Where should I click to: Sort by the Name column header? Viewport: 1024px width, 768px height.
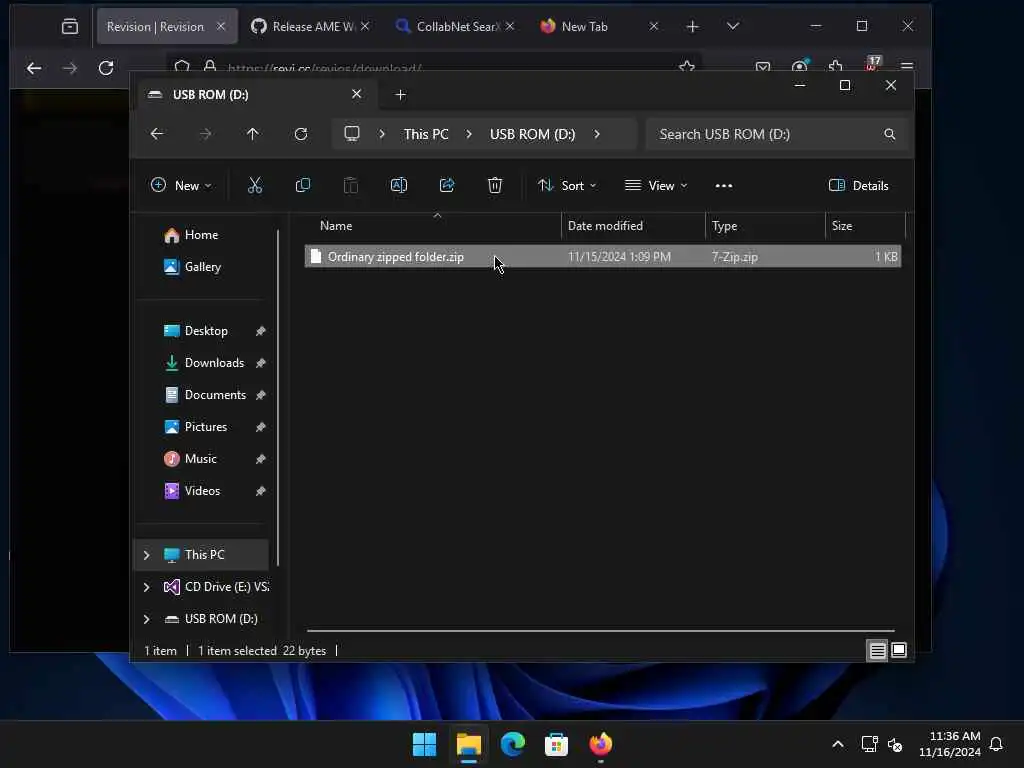click(432, 226)
